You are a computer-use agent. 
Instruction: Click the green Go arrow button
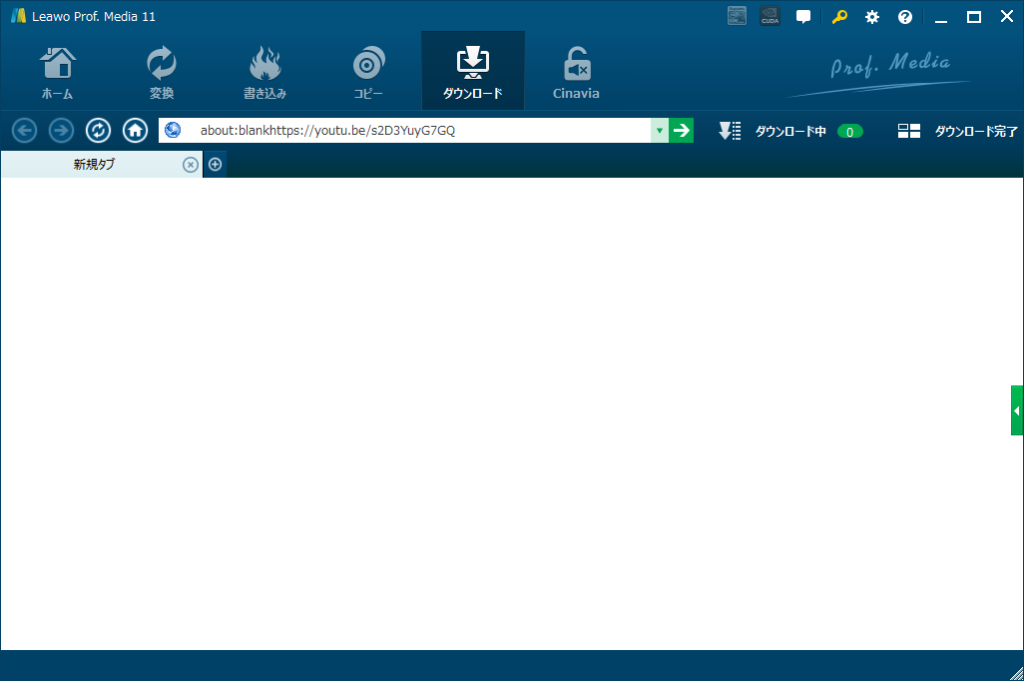pos(681,131)
